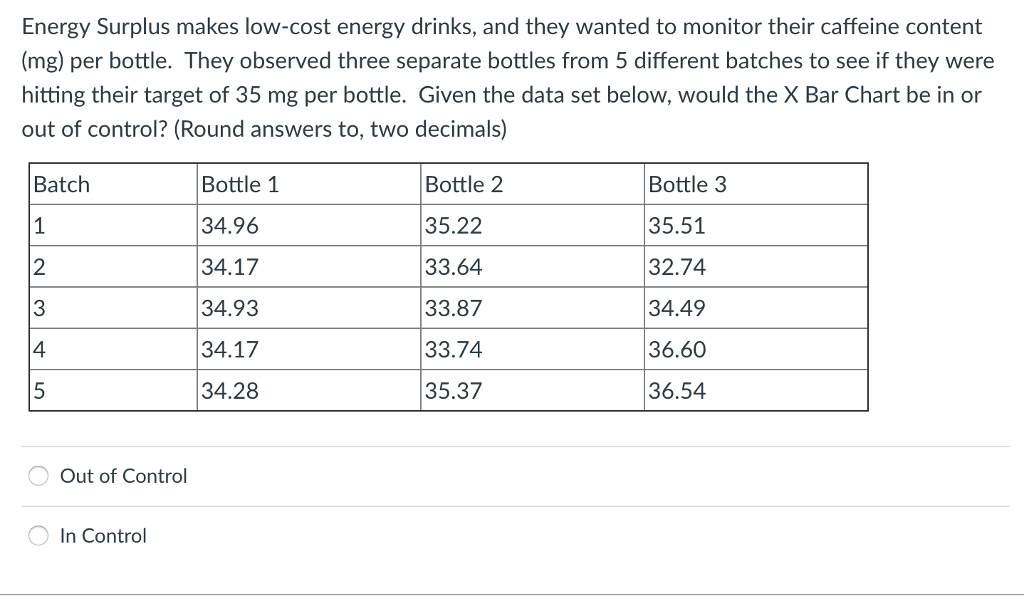Click the Batch column header
The image size is (1024, 601).
[x=113, y=184]
